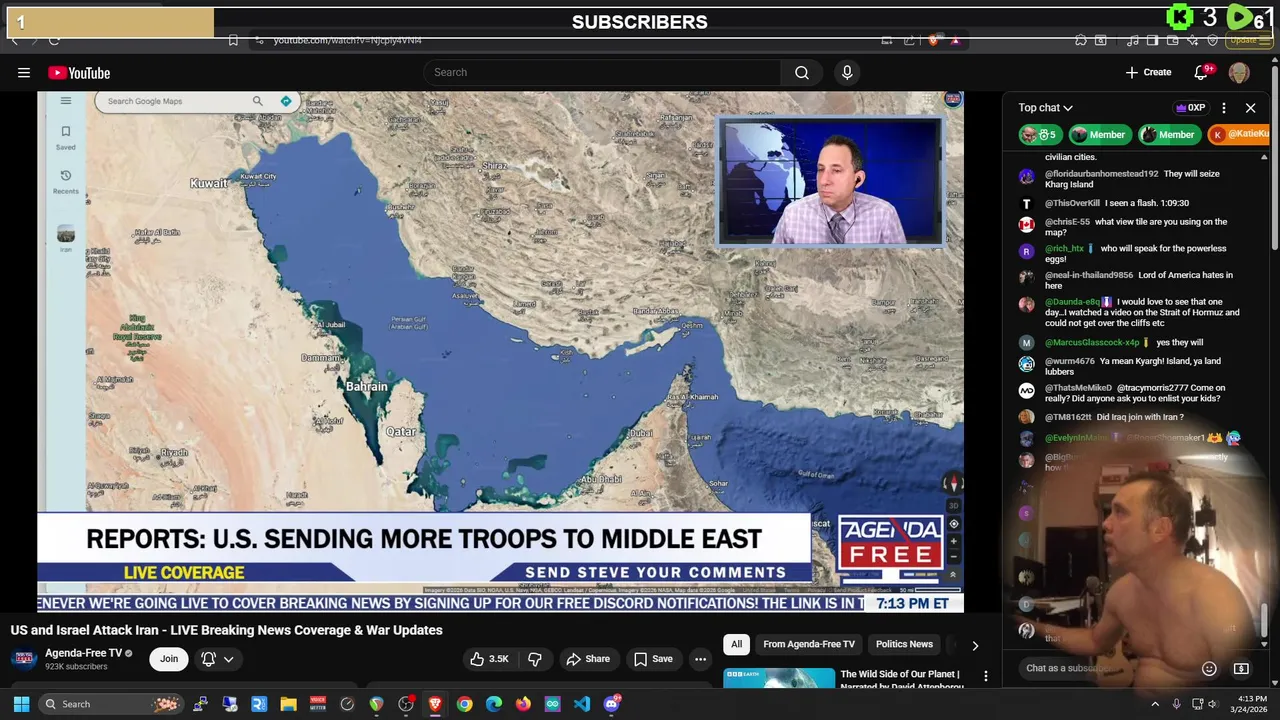
Task: Open more actions for the video
Action: 700,659
